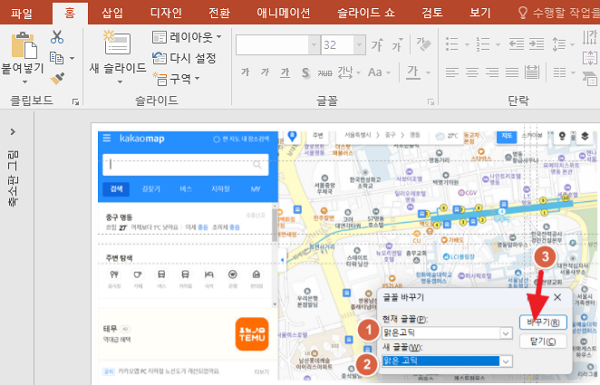This screenshot has height=385, width=600.
Task: Open the 글꼴 group dialog launcher
Action: (431, 101)
